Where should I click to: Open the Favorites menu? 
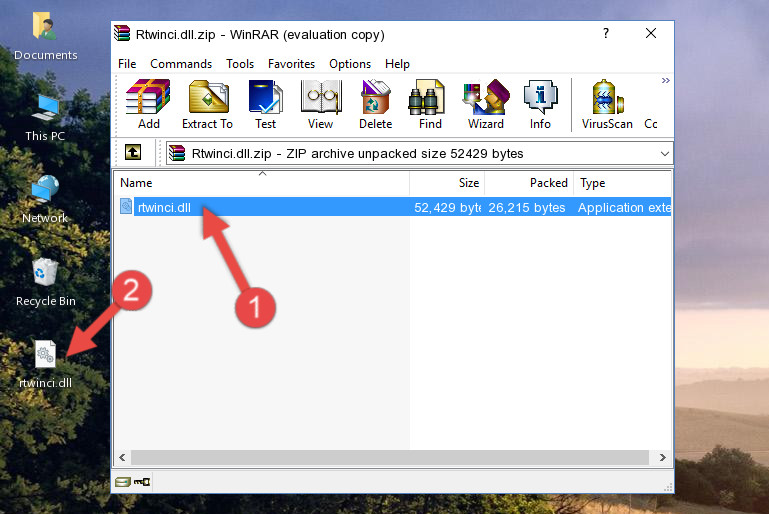pyautogui.click(x=291, y=64)
